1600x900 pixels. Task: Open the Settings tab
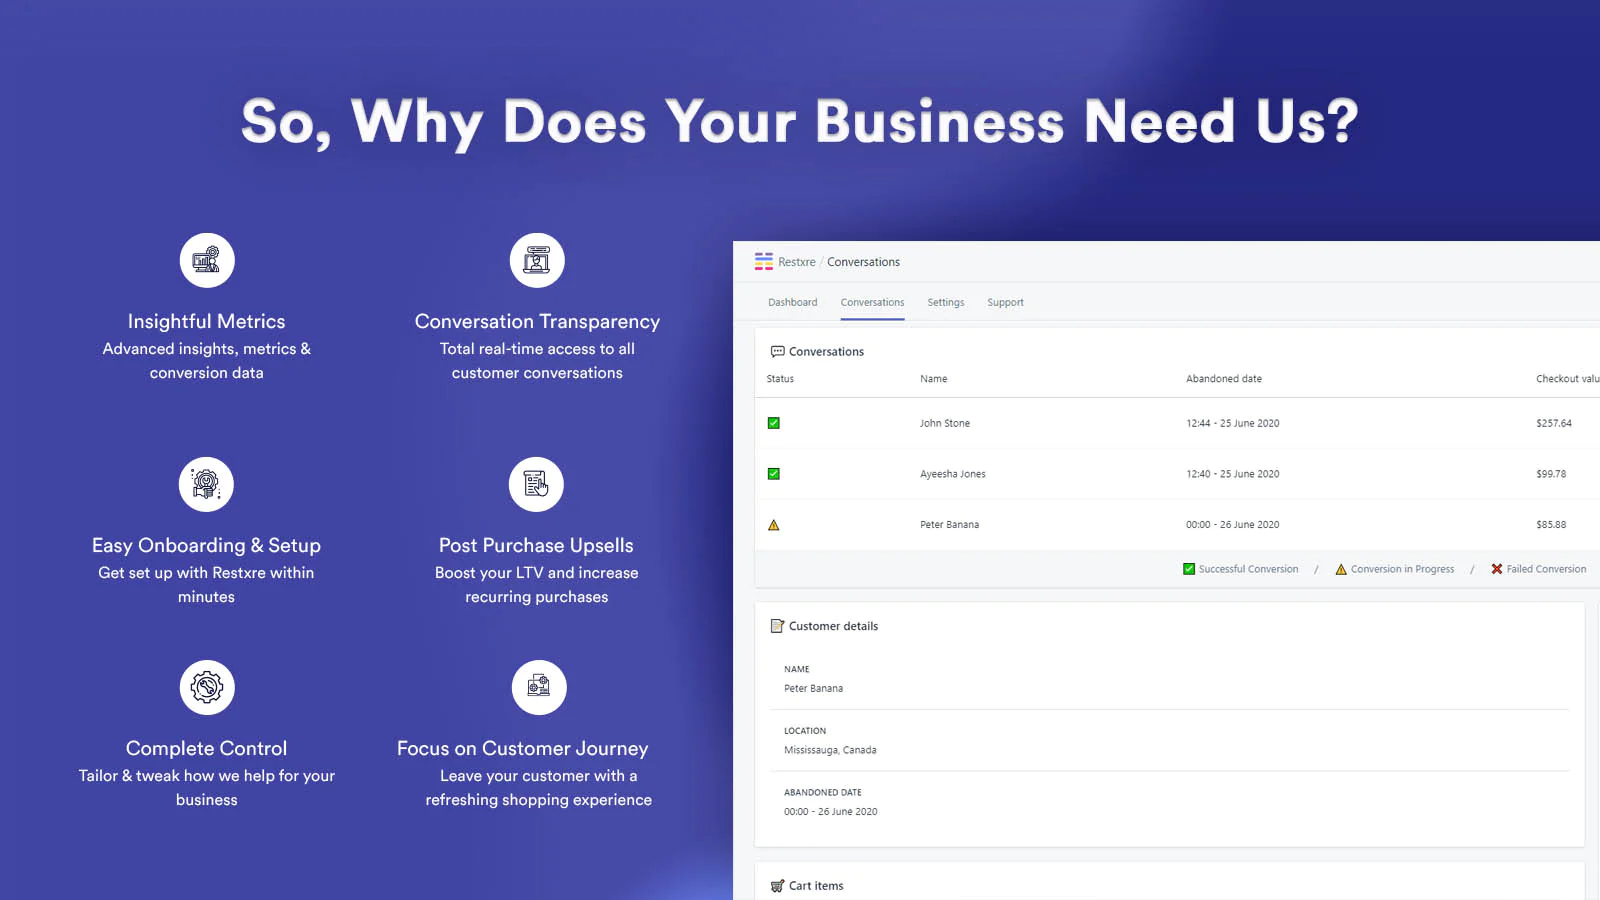[x=945, y=302]
